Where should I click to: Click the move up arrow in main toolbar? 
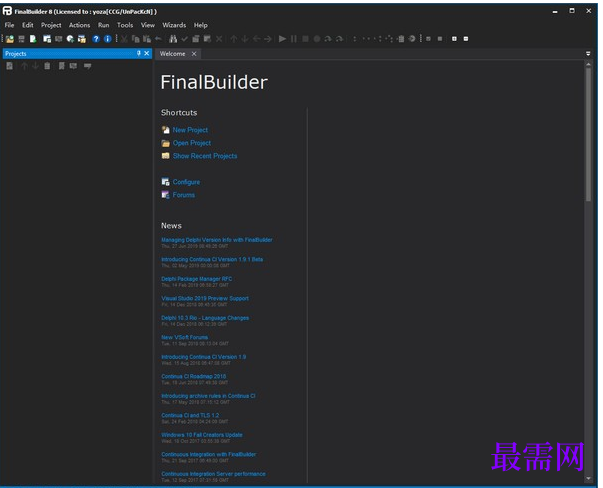pyautogui.click(x=233, y=39)
